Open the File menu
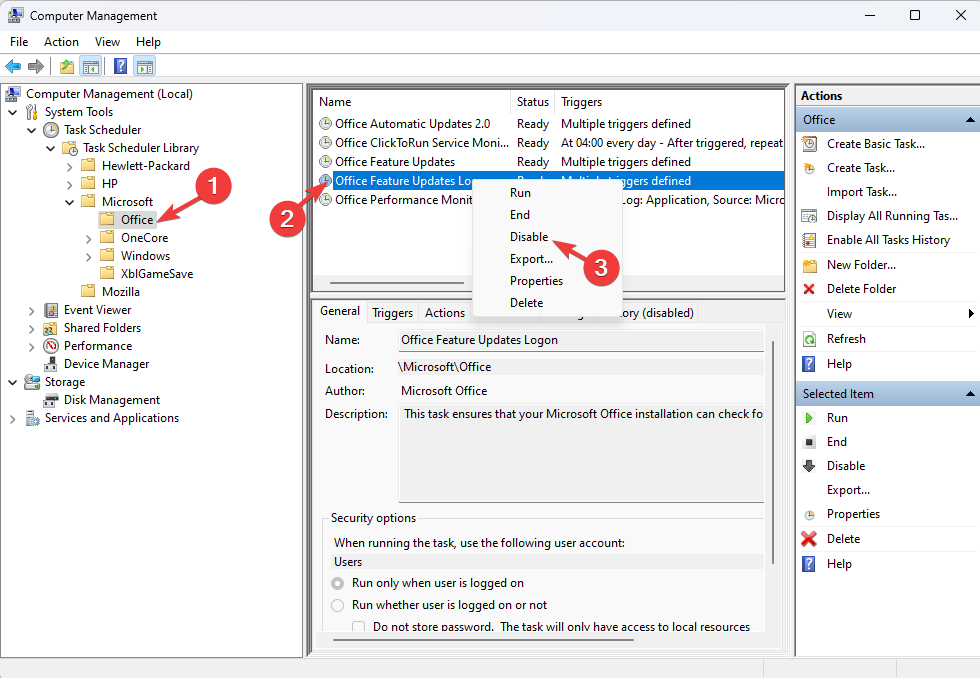The height and width of the screenshot is (678, 980). pyautogui.click(x=19, y=42)
